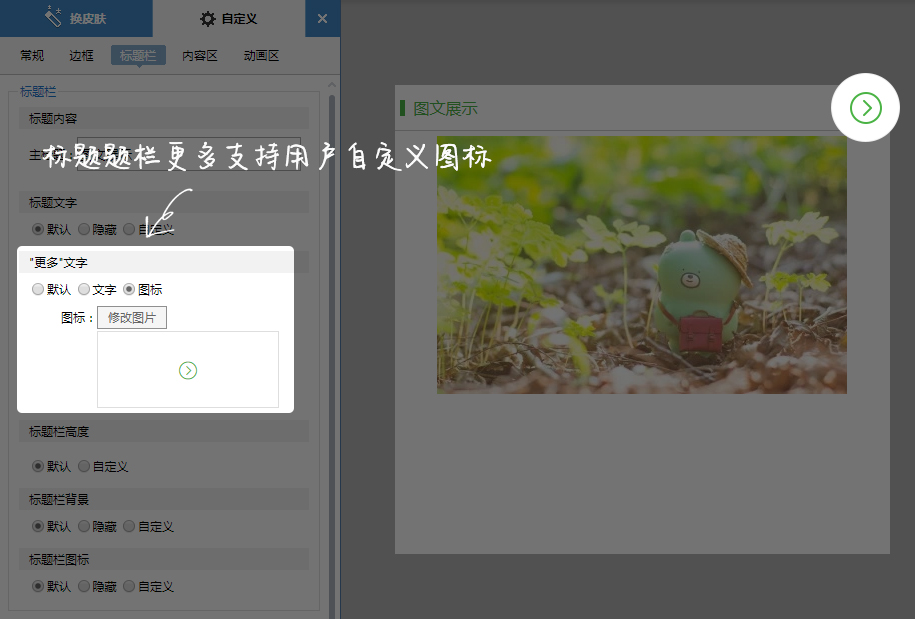Click the bear figurine photo
The width and height of the screenshot is (915, 619).
pos(642,265)
